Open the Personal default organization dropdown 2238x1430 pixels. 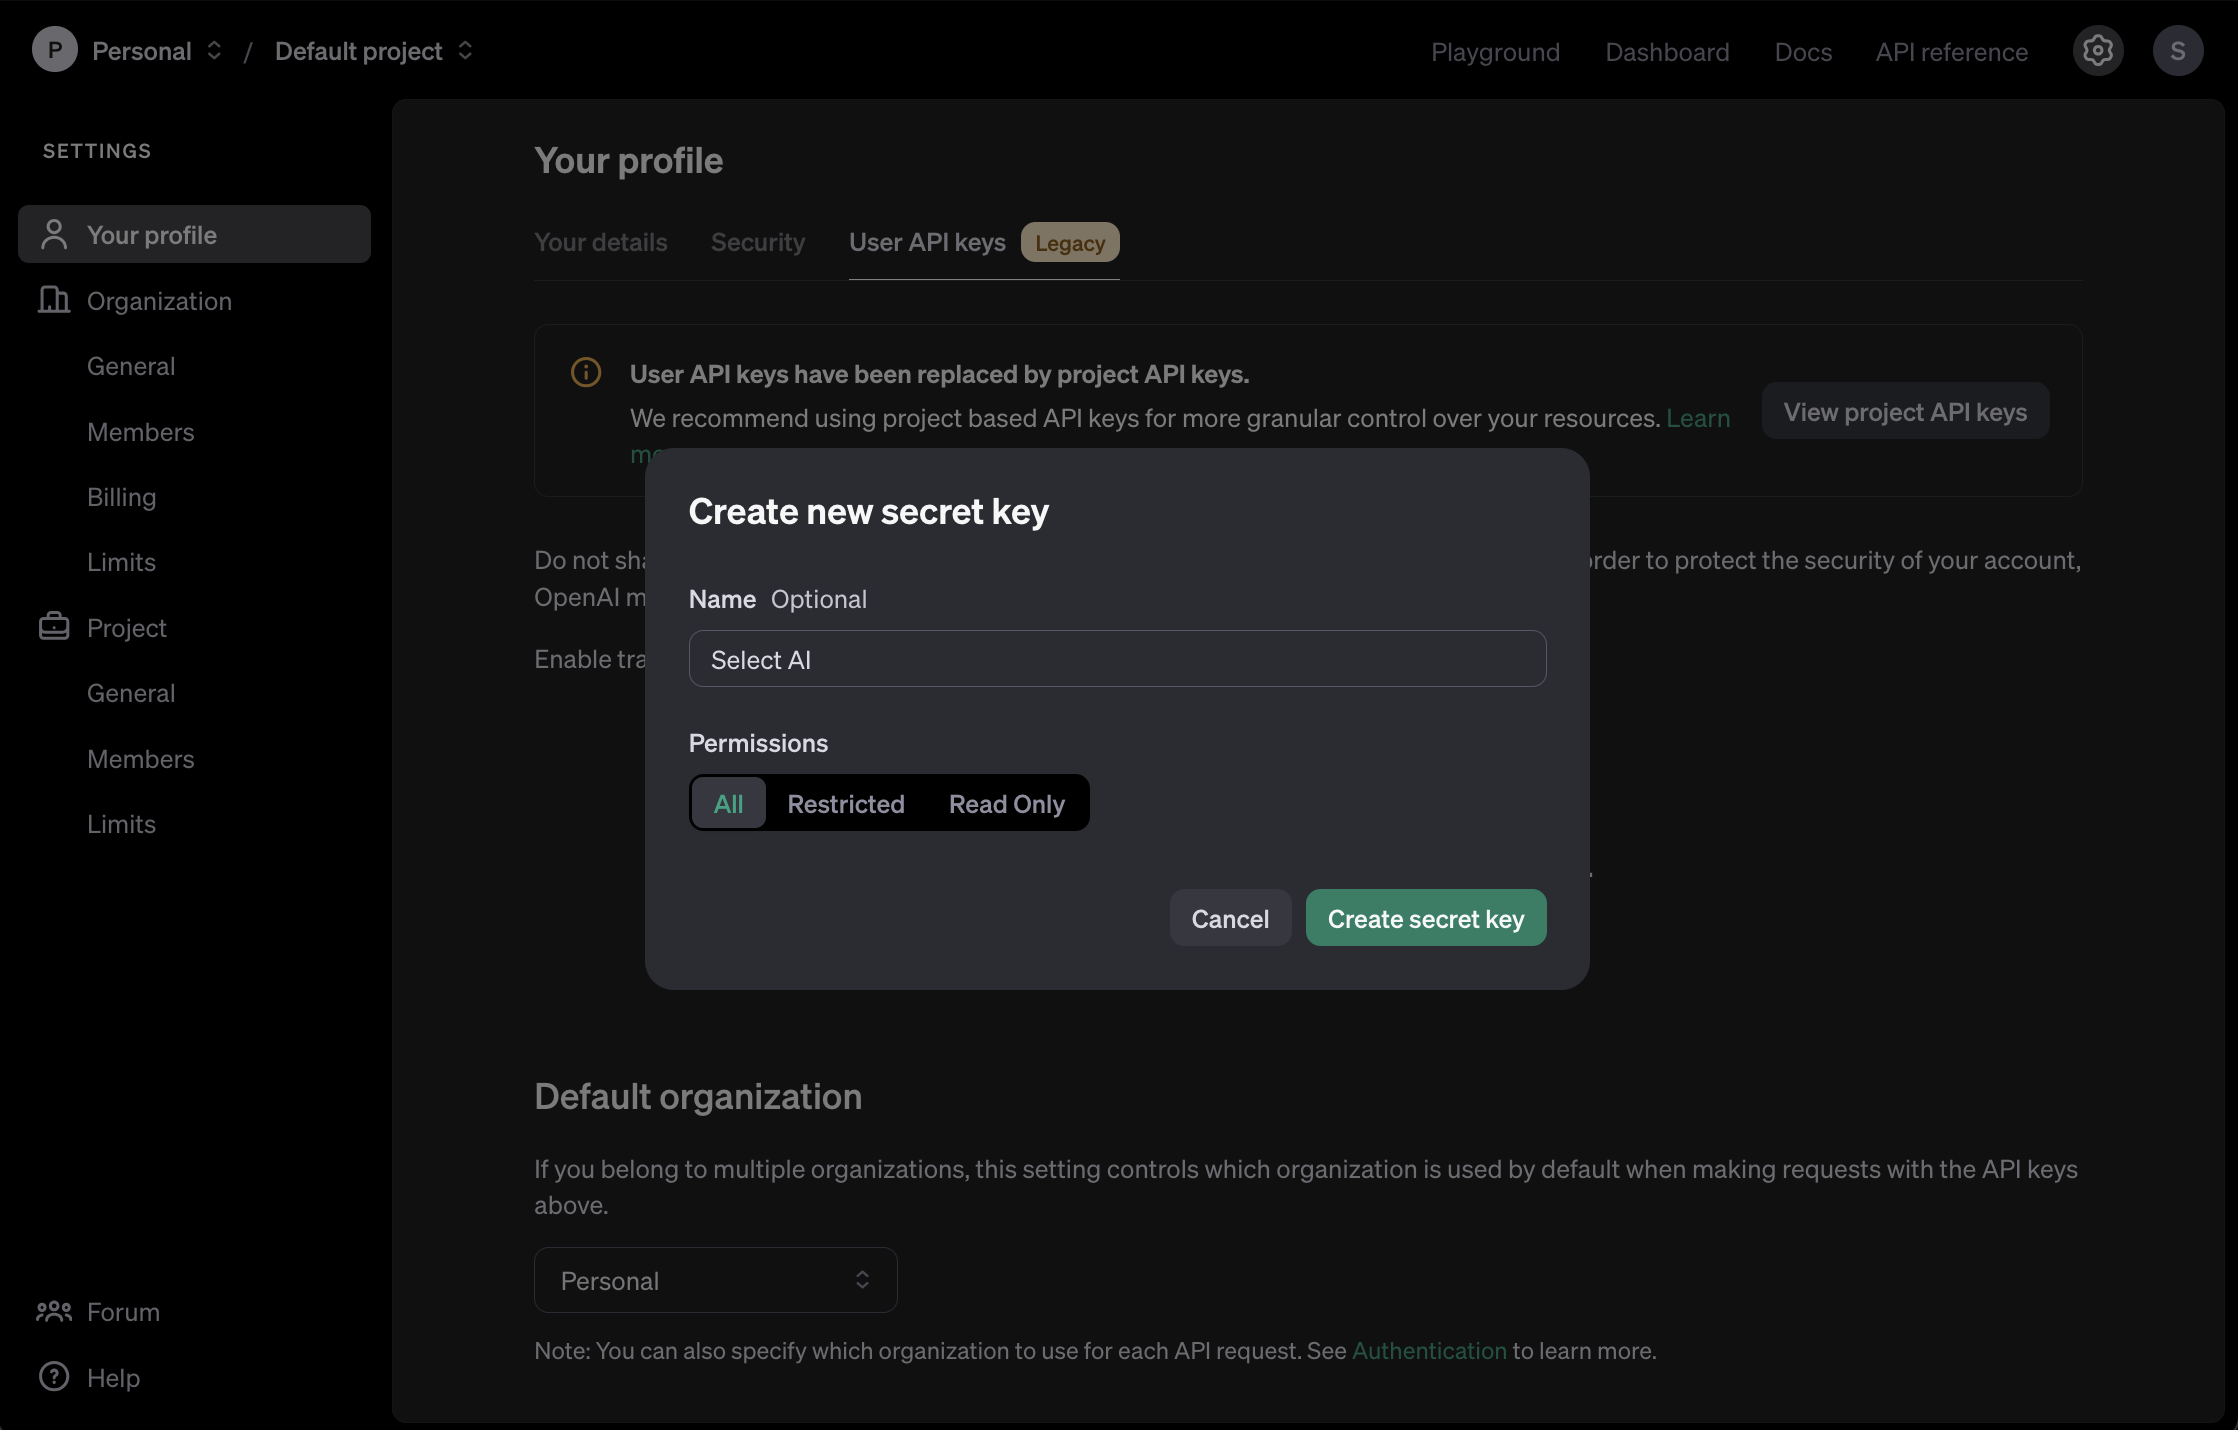[x=714, y=1279]
